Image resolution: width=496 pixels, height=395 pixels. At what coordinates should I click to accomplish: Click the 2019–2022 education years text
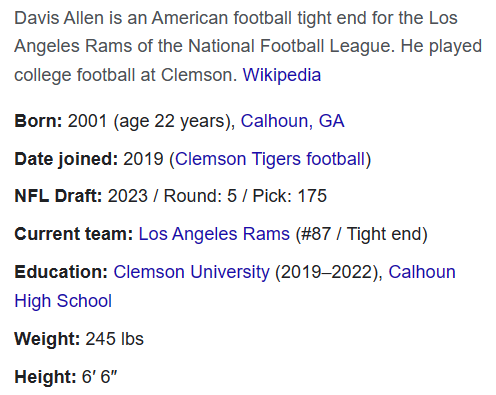pyautogui.click(x=327, y=272)
